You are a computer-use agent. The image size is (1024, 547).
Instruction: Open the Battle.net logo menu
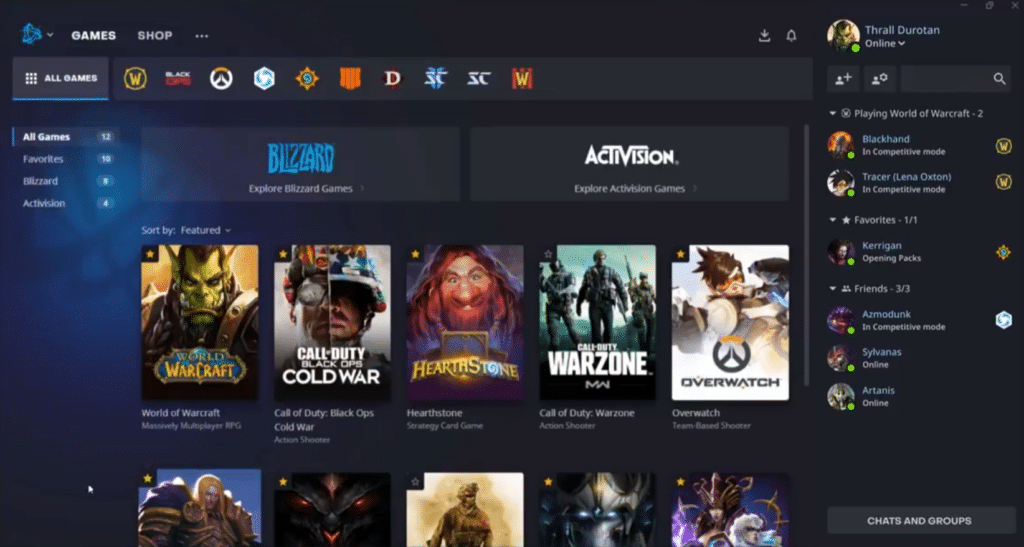pyautogui.click(x=31, y=35)
